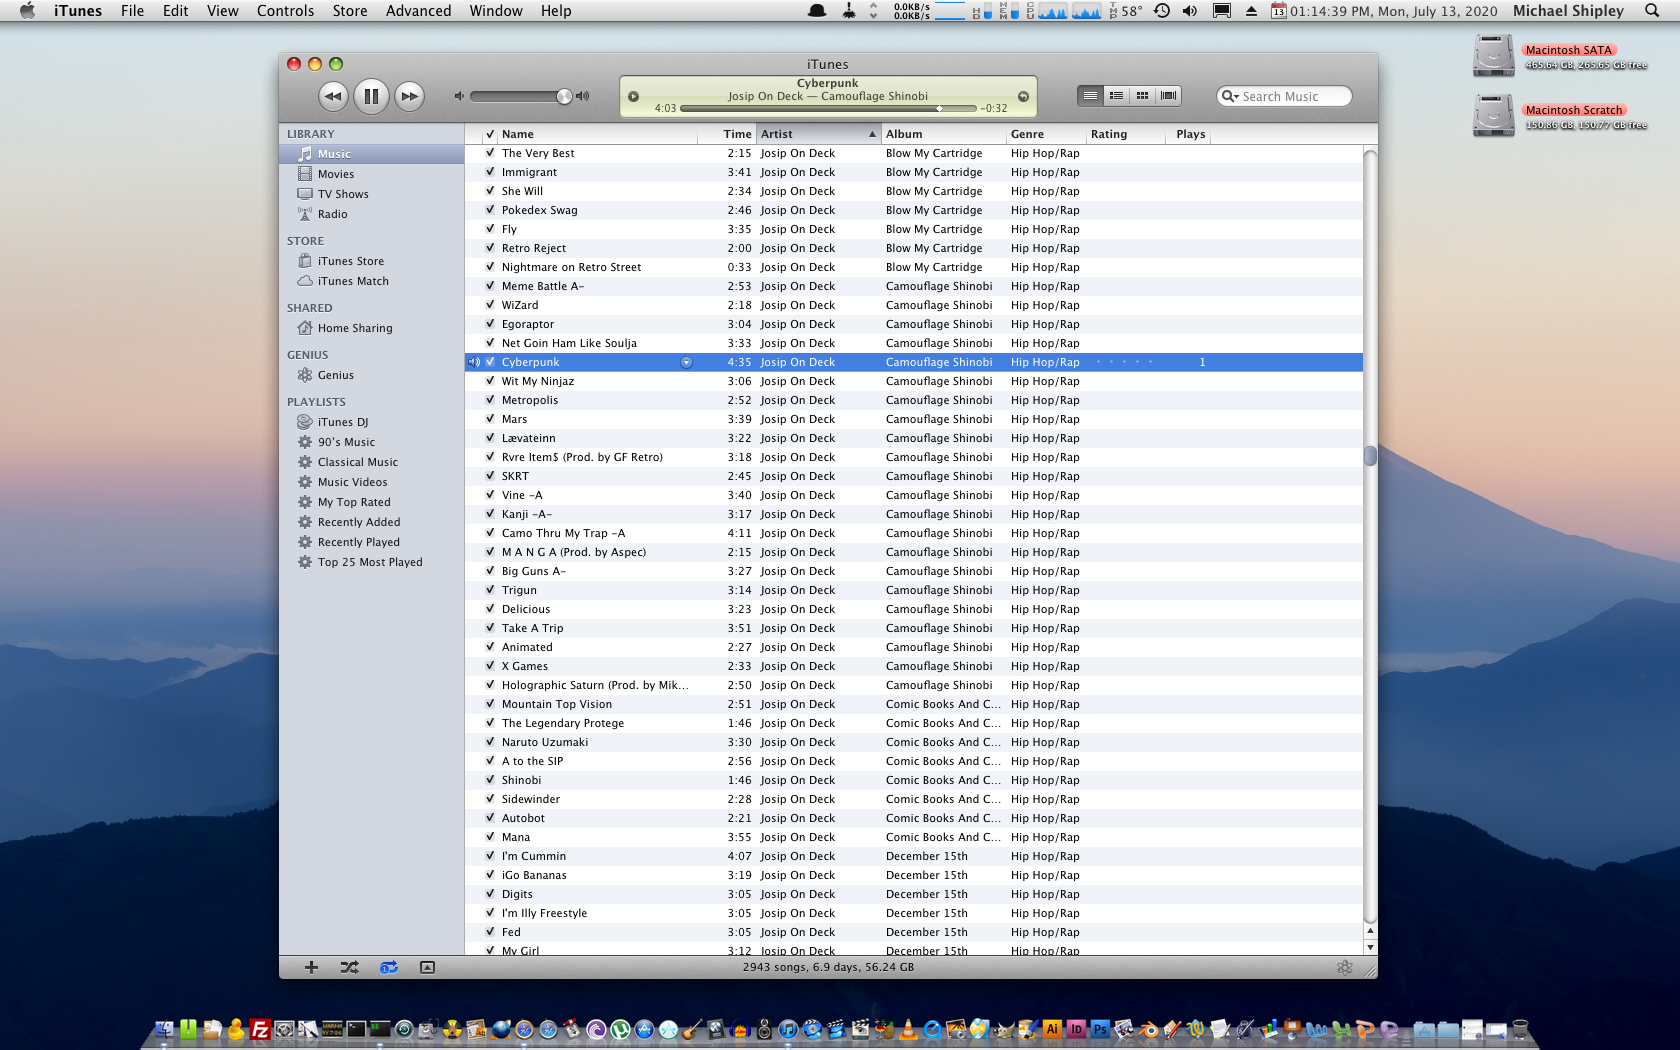Viewport: 1680px width, 1050px height.
Task: Click the remaining time -0:32 display
Action: click(x=993, y=108)
